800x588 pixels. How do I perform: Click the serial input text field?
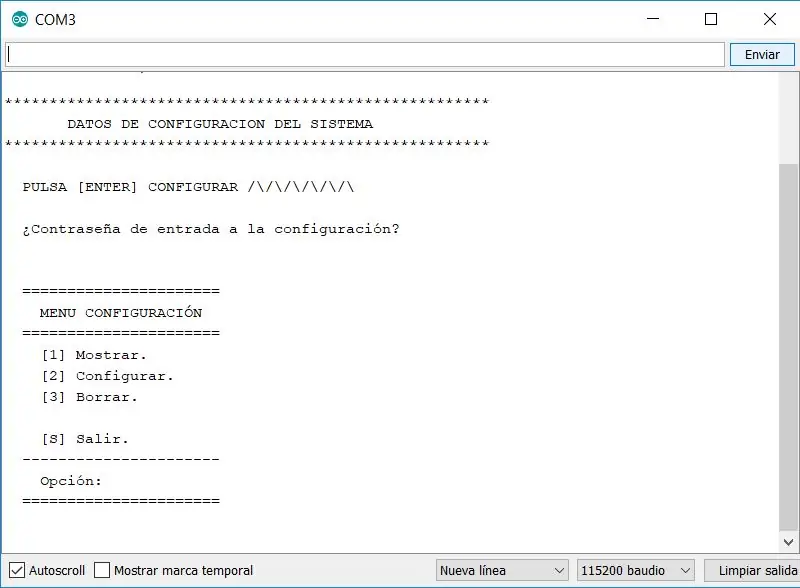(365, 55)
